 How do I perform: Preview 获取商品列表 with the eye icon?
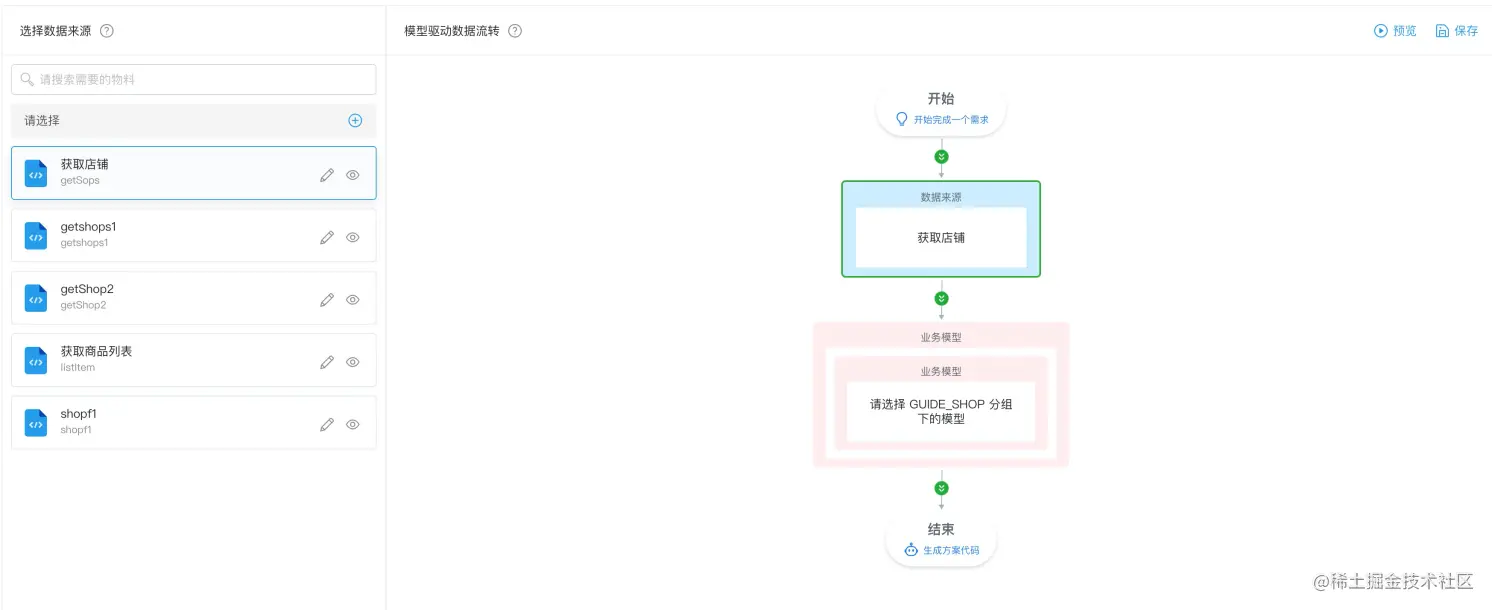pyautogui.click(x=353, y=362)
